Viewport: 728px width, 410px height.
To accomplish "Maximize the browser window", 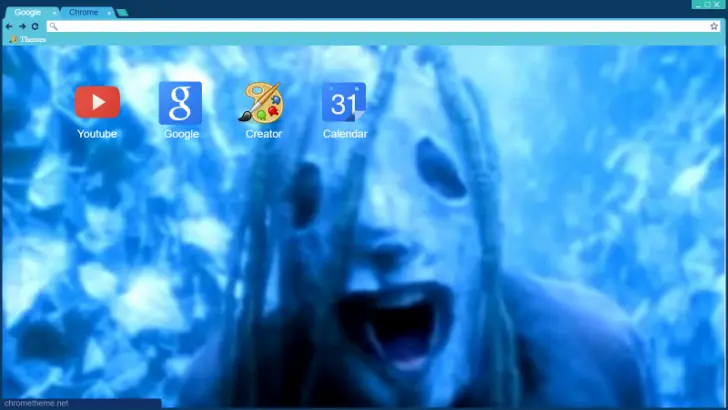I will [707, 4].
